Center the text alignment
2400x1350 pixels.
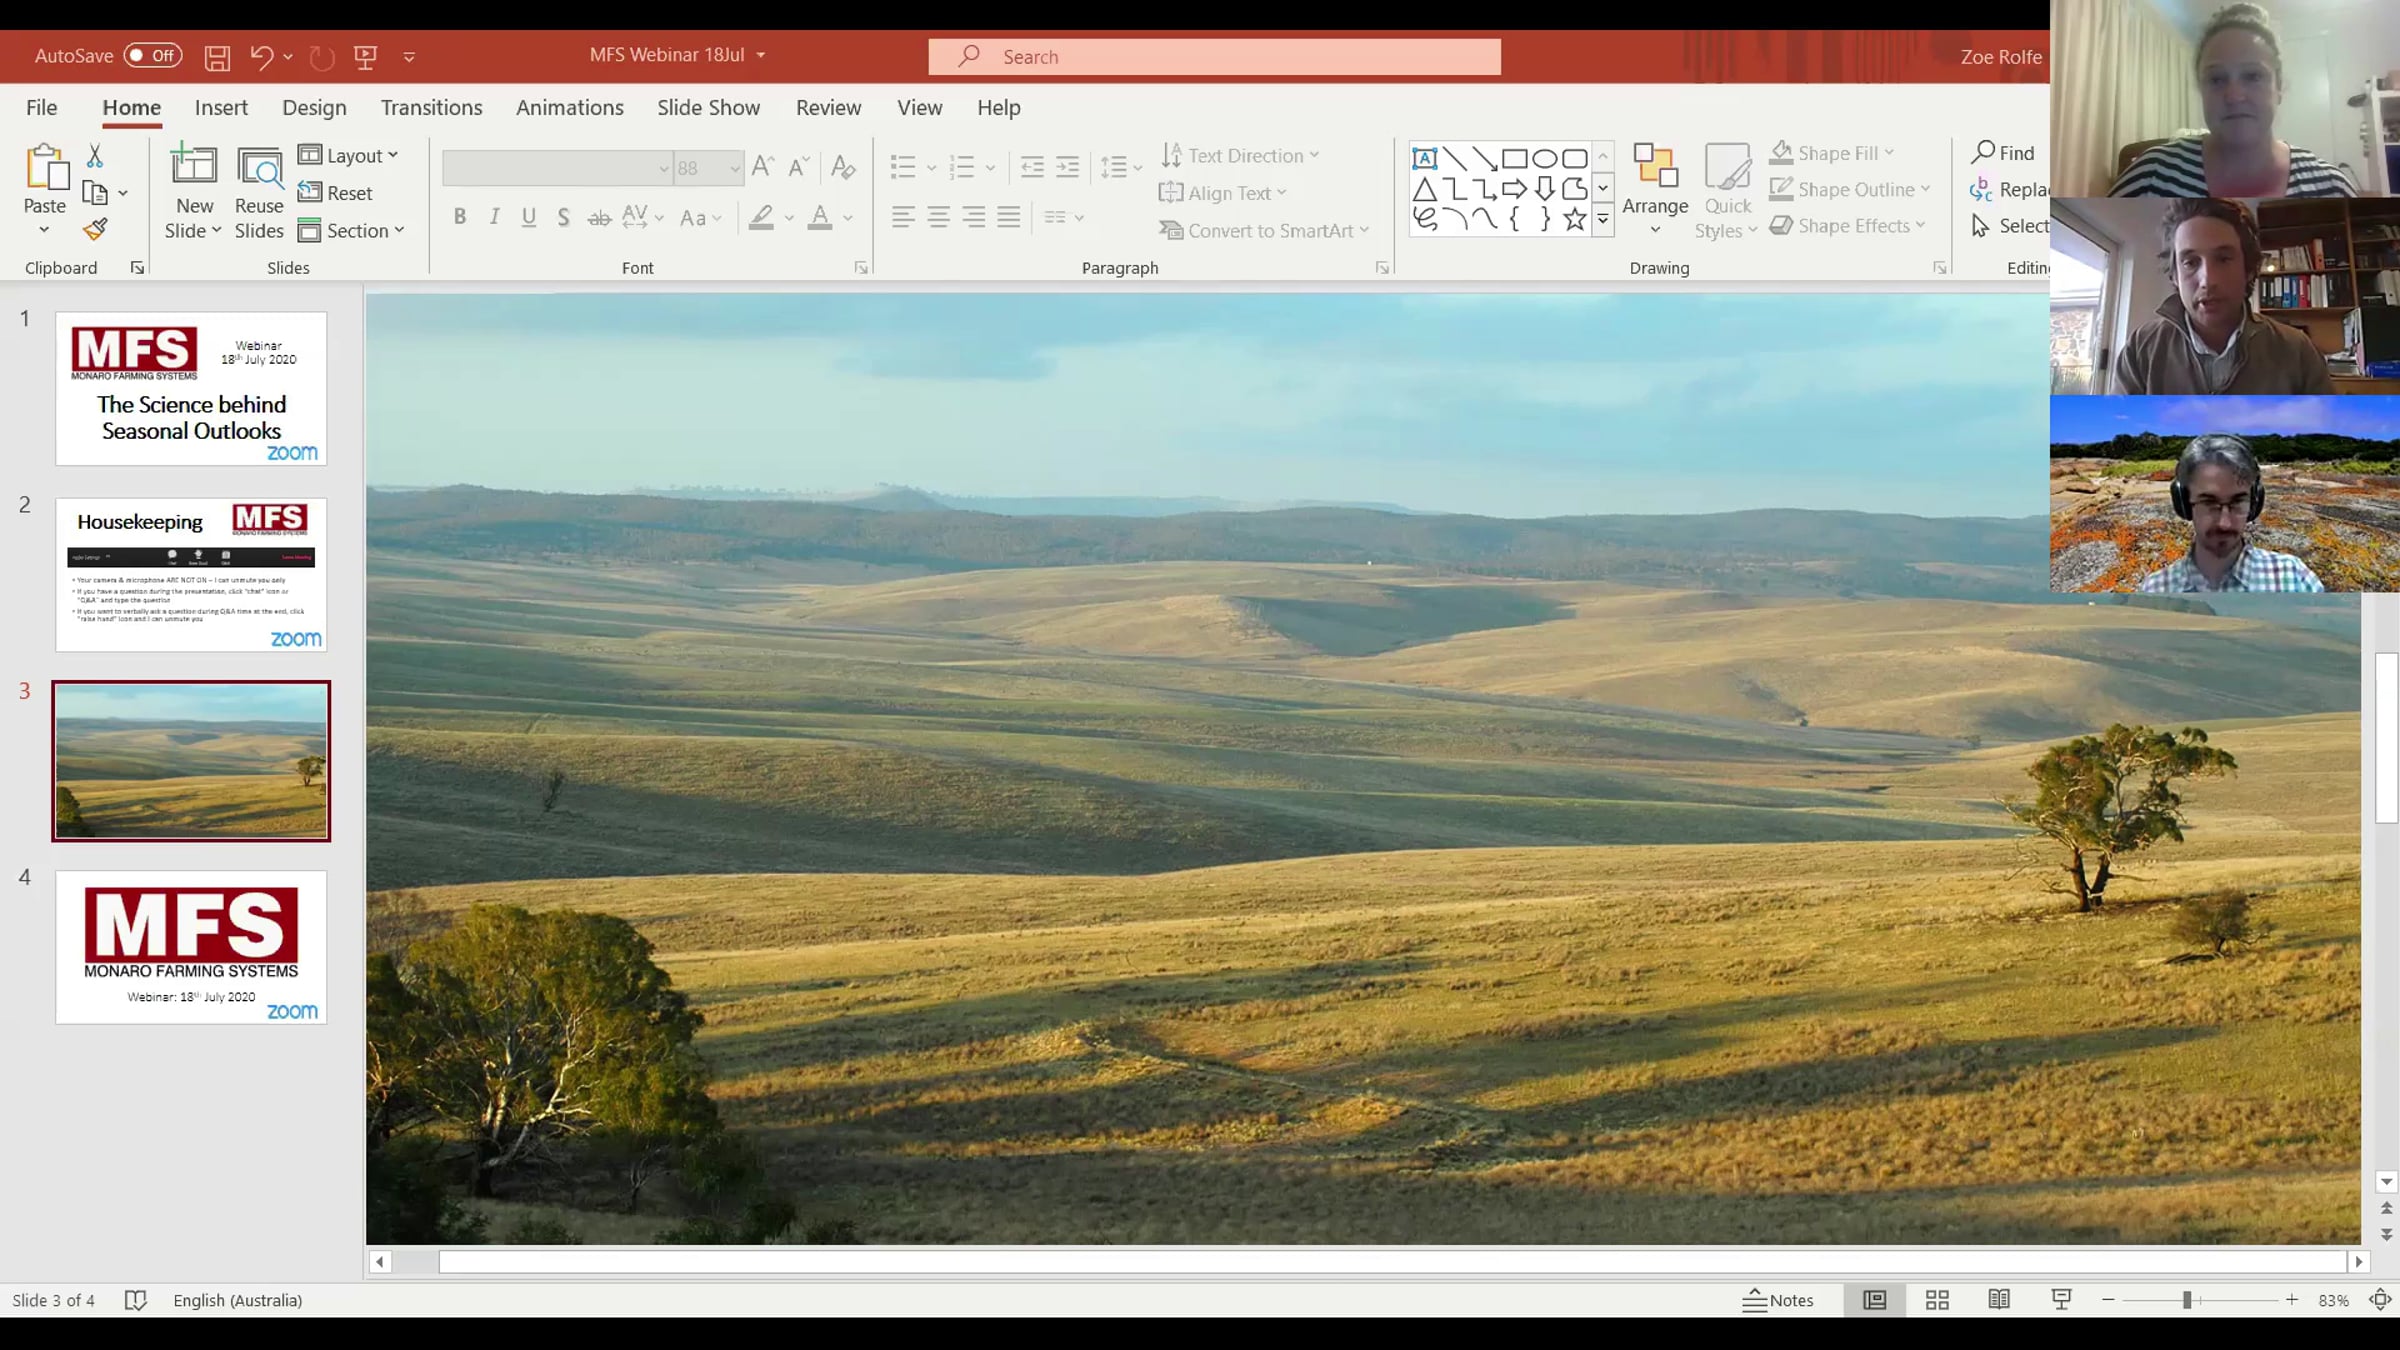938,217
